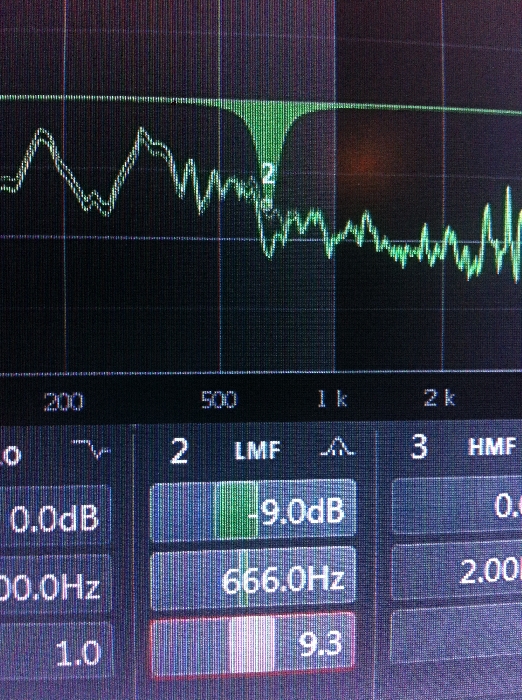Click the 2k frequency axis label

tap(439, 397)
